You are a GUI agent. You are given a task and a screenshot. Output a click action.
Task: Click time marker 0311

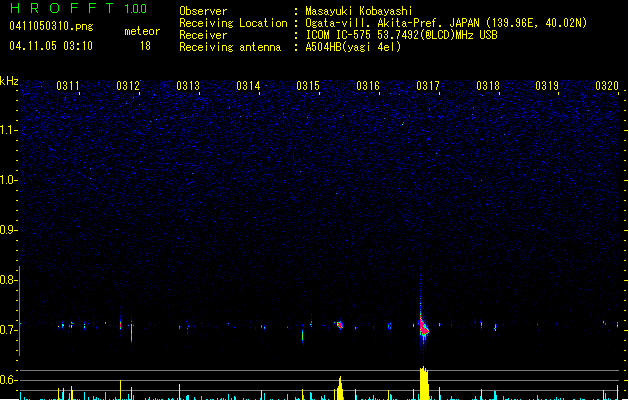coord(67,86)
